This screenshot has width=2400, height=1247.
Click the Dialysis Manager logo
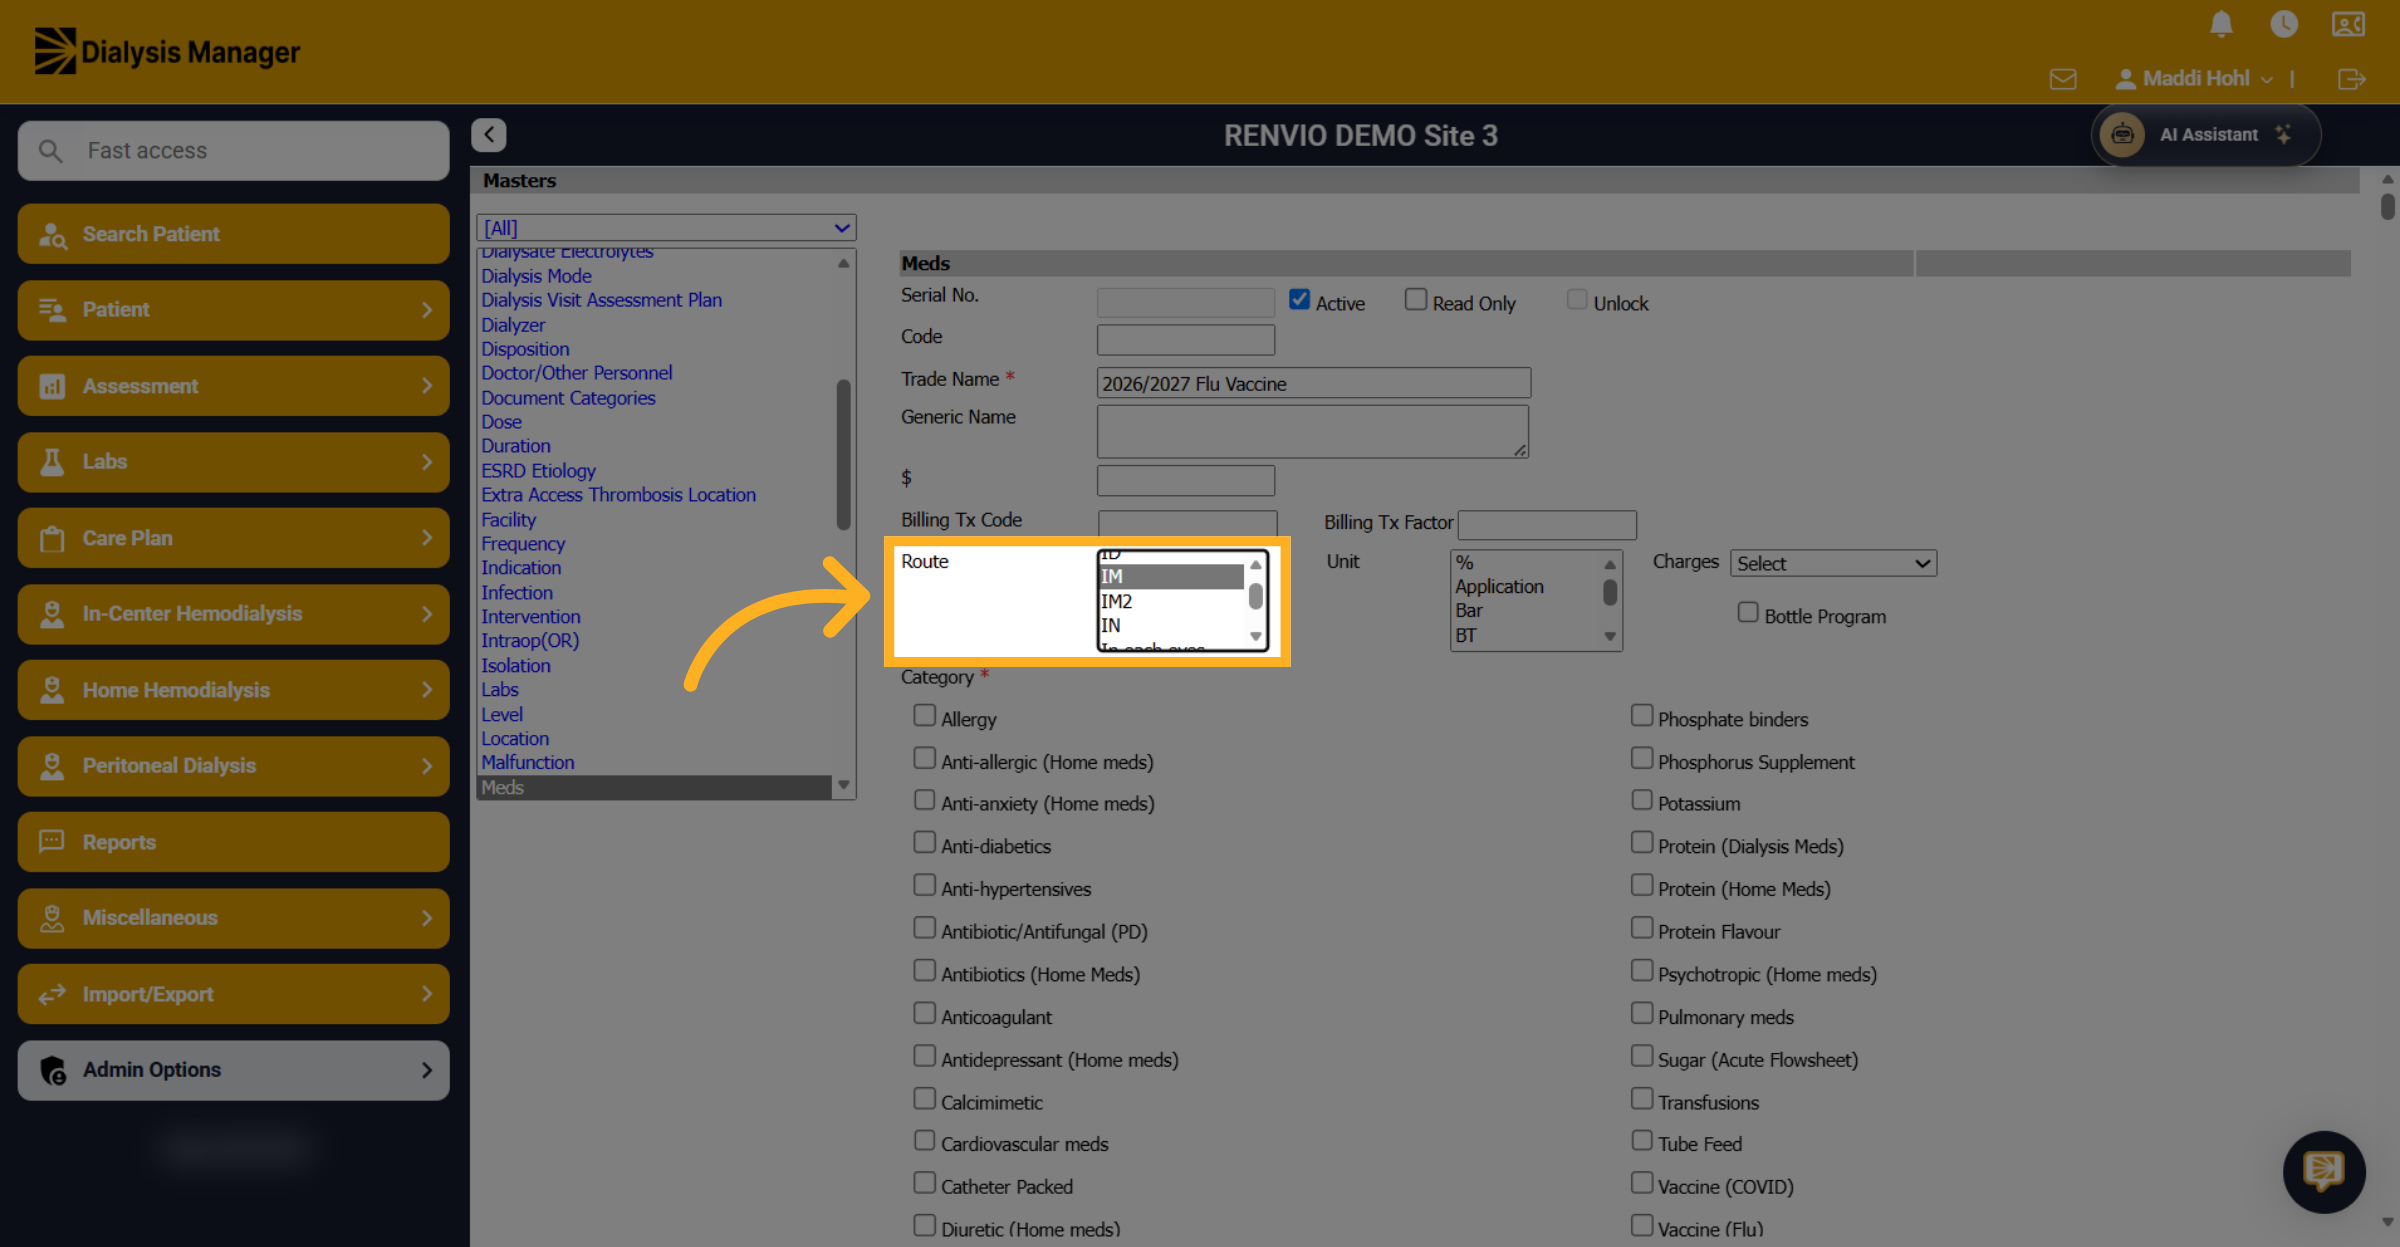[x=167, y=51]
